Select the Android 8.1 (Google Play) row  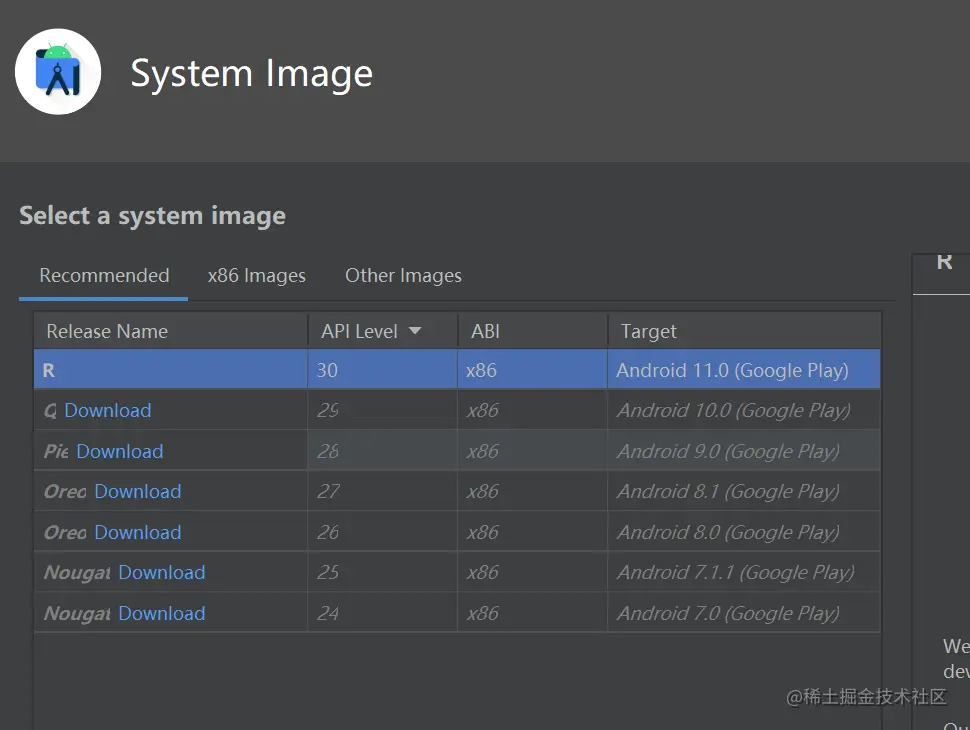click(727, 492)
